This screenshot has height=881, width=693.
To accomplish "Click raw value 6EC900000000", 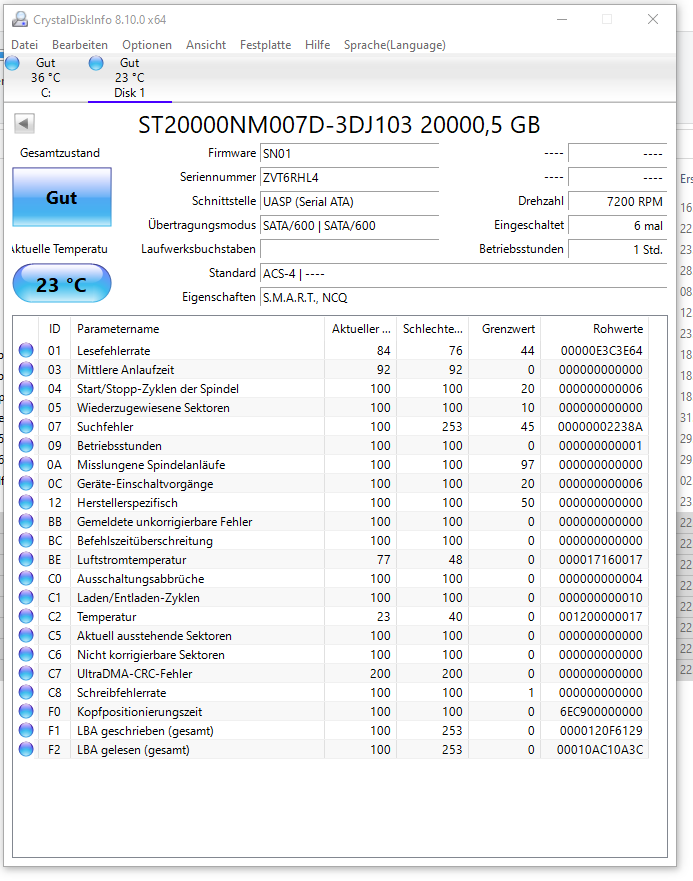I will click(601, 712).
